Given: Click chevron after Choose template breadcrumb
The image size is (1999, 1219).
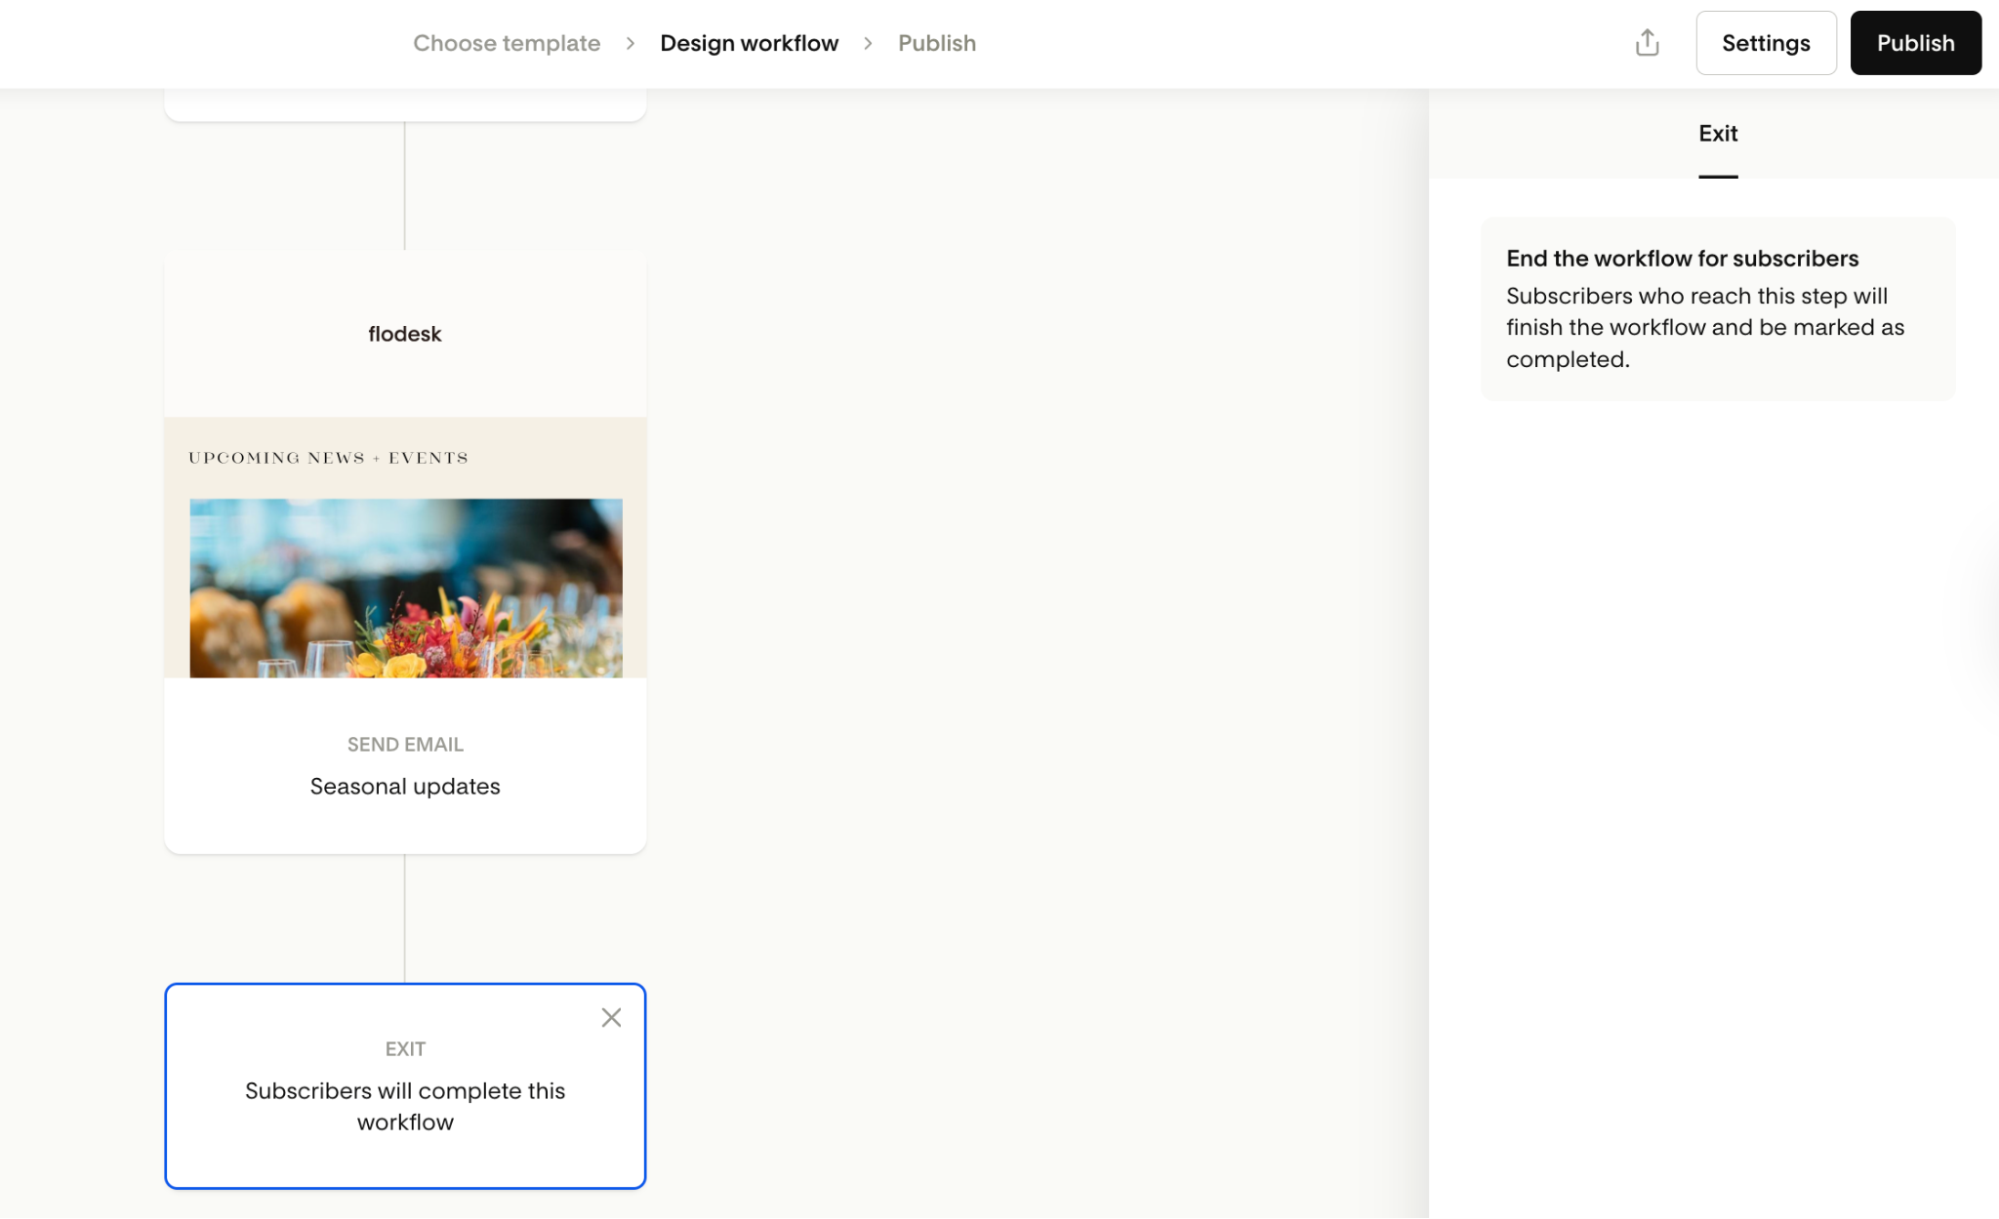Looking at the screenshot, I should pyautogui.click(x=630, y=43).
